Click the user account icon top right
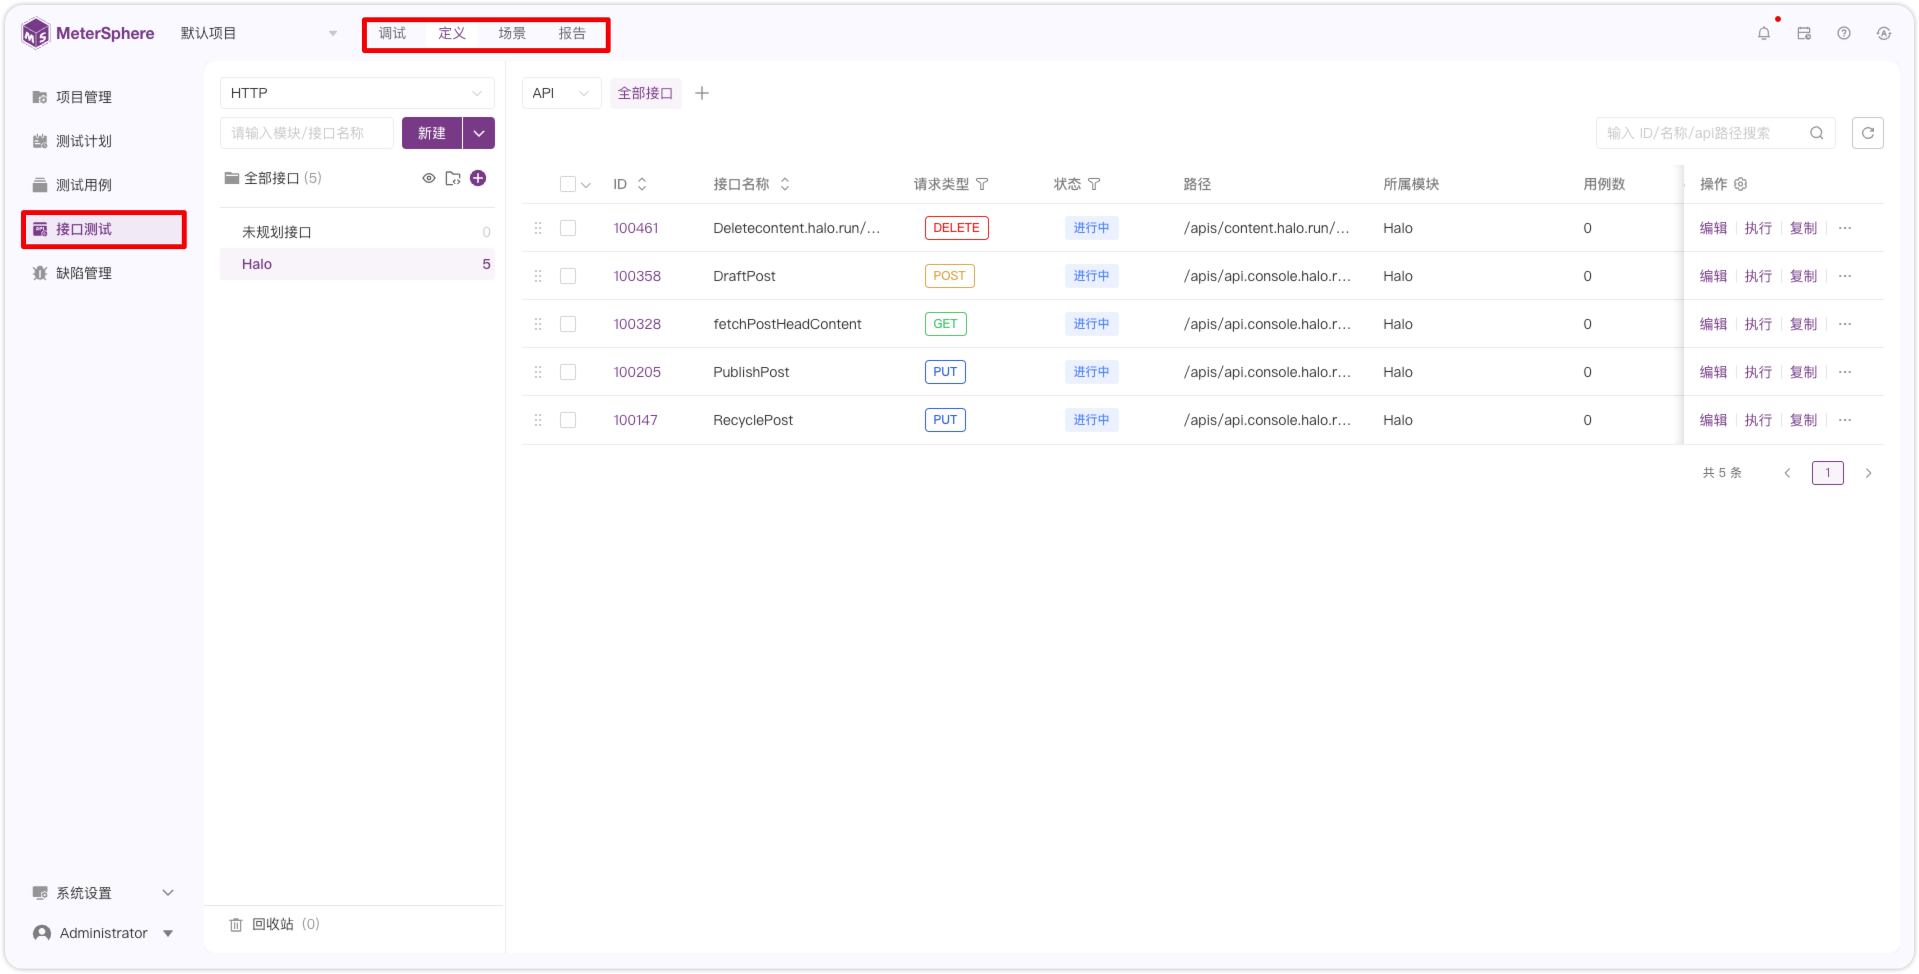The height and width of the screenshot is (974, 1919). 1884,33
